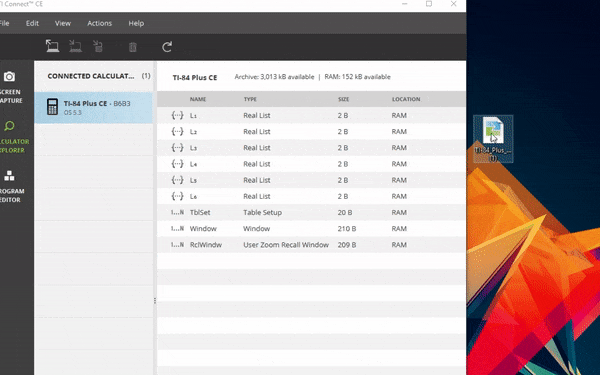
Task: Select the L2 name cell
Action: click(x=193, y=131)
